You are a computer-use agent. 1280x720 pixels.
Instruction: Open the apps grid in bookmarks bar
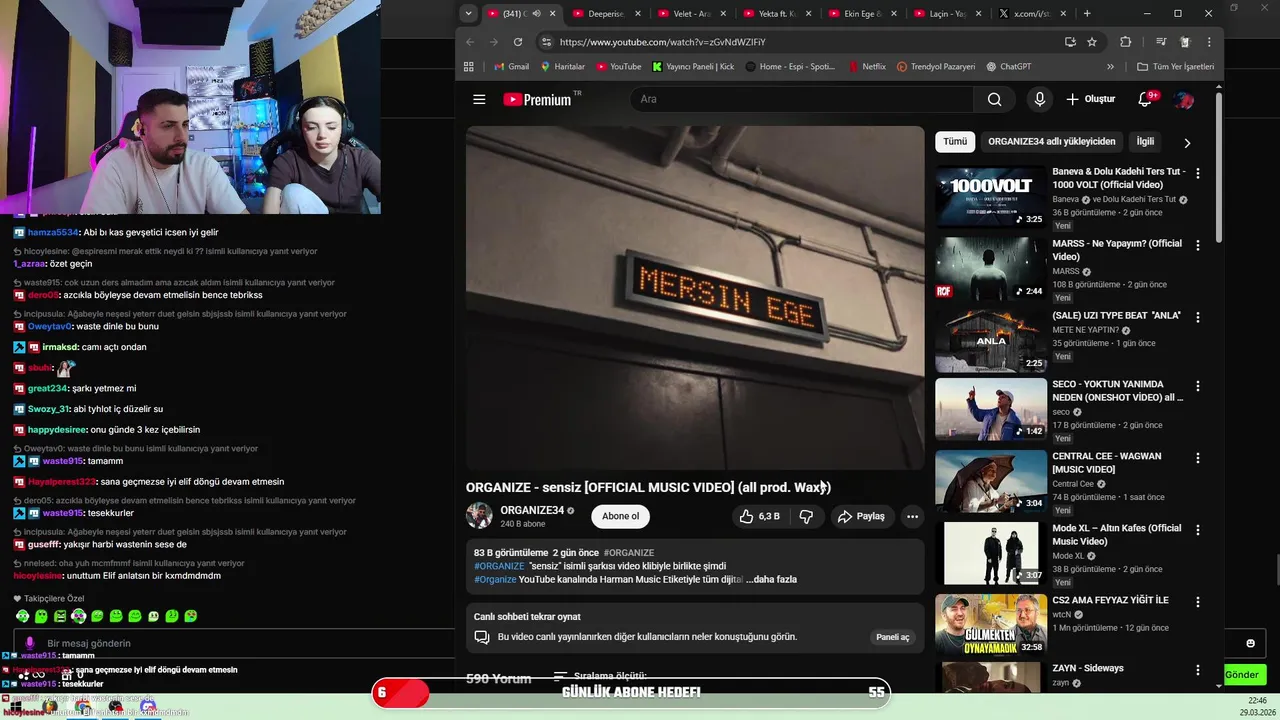pos(469,67)
